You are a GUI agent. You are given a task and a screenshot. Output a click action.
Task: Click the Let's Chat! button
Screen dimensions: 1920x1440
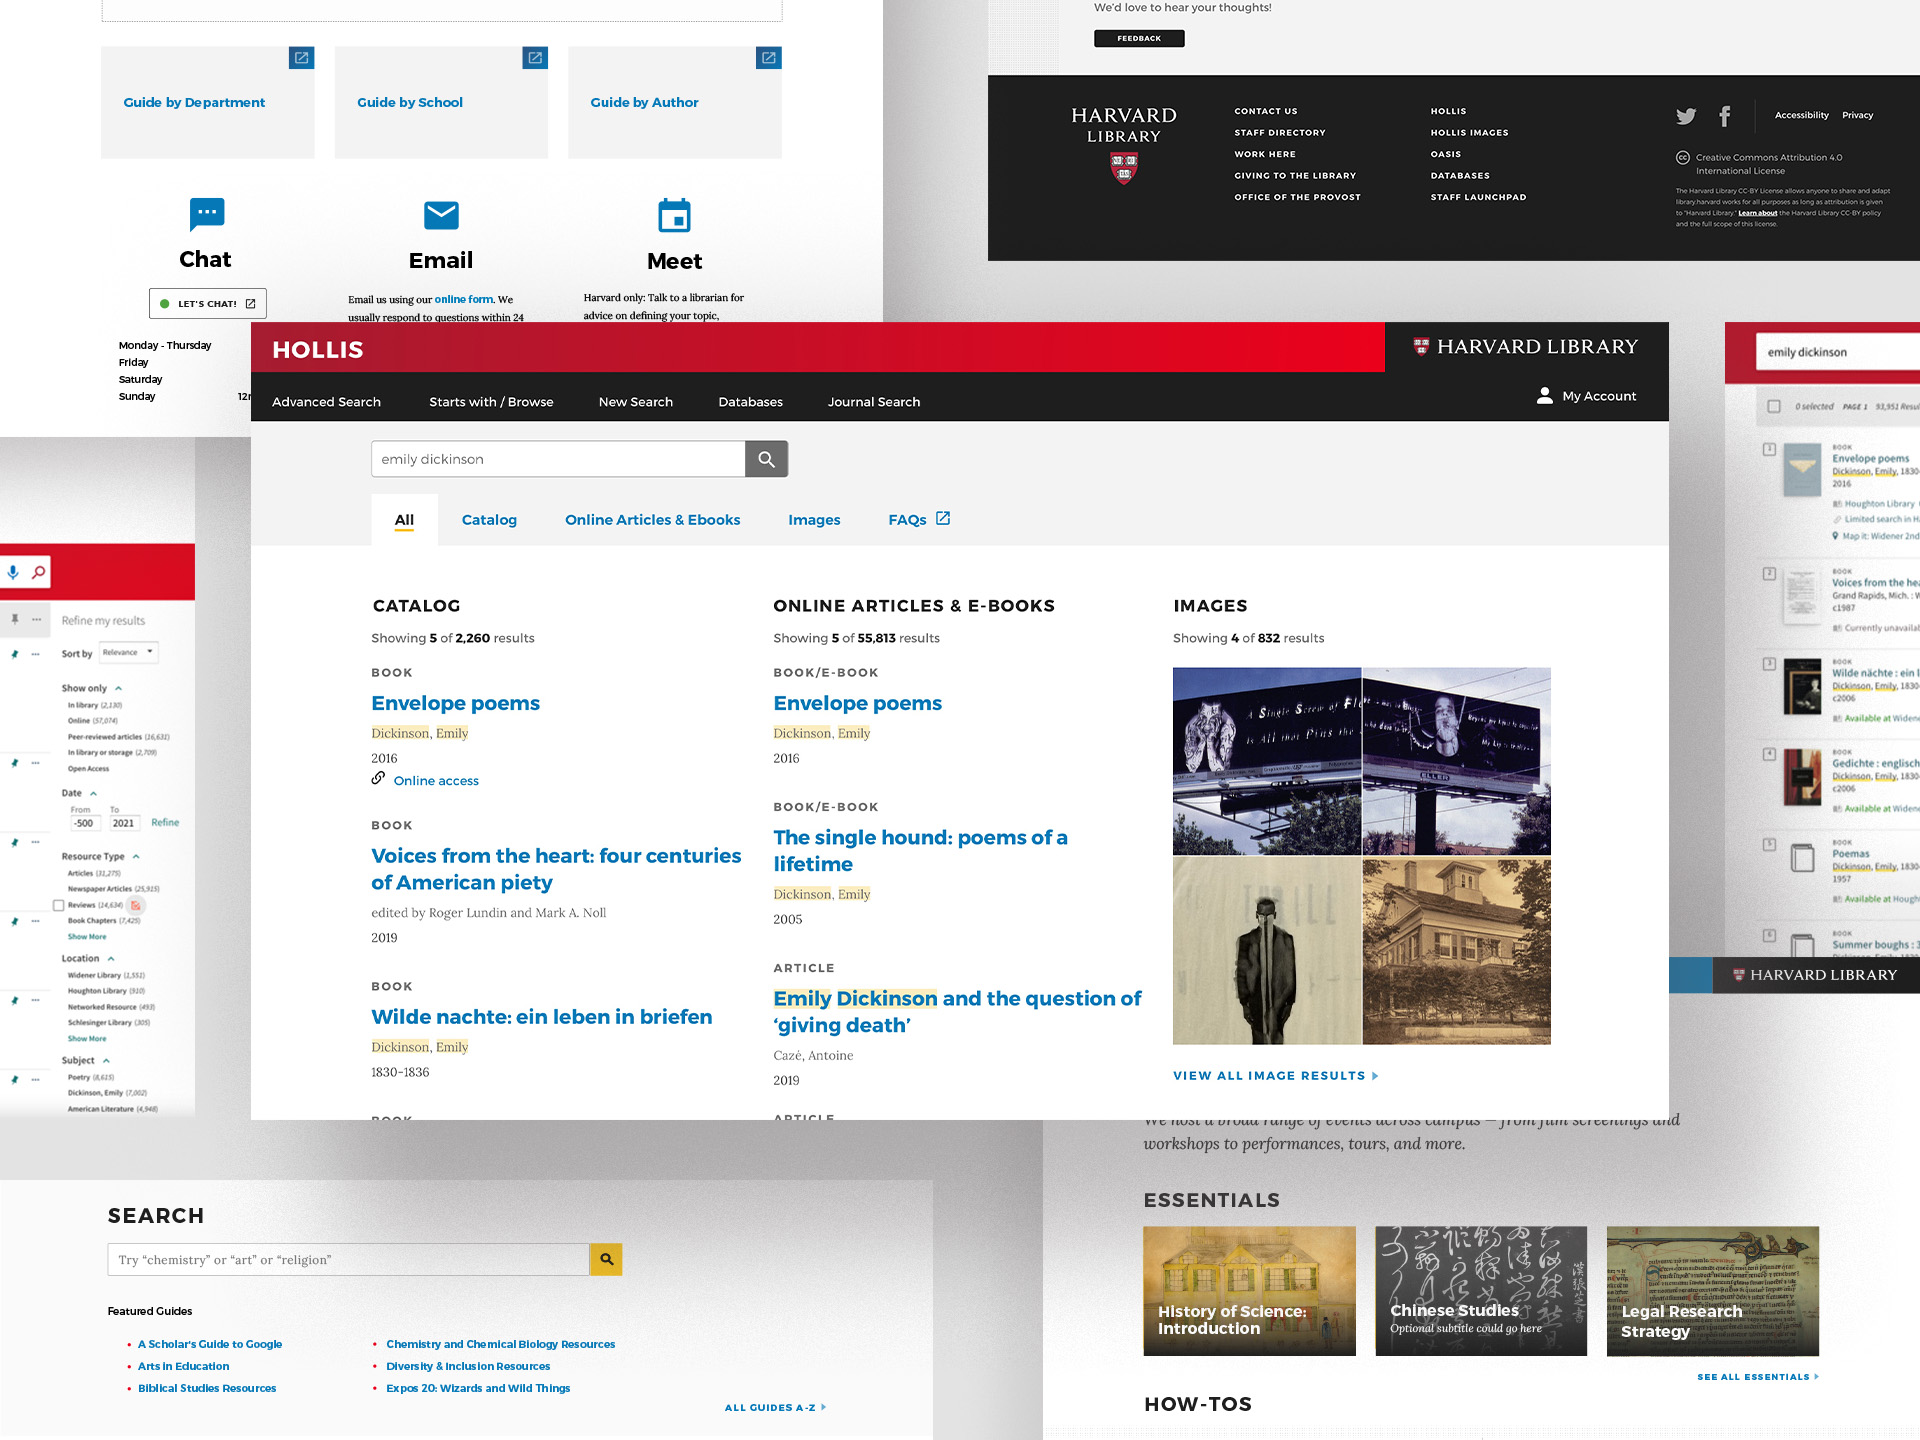[x=208, y=303]
